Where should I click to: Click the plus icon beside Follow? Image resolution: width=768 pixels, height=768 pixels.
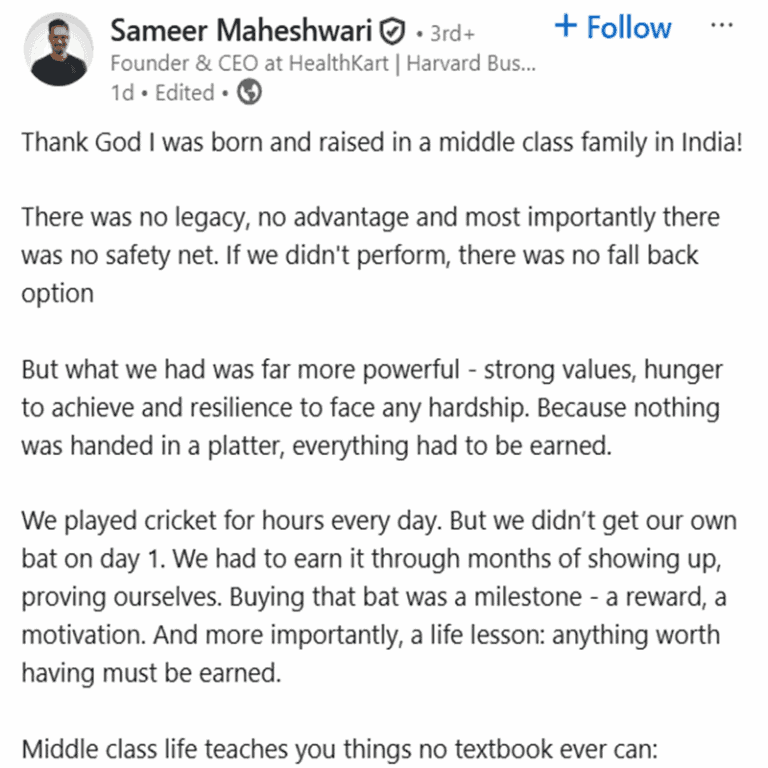pos(566,25)
